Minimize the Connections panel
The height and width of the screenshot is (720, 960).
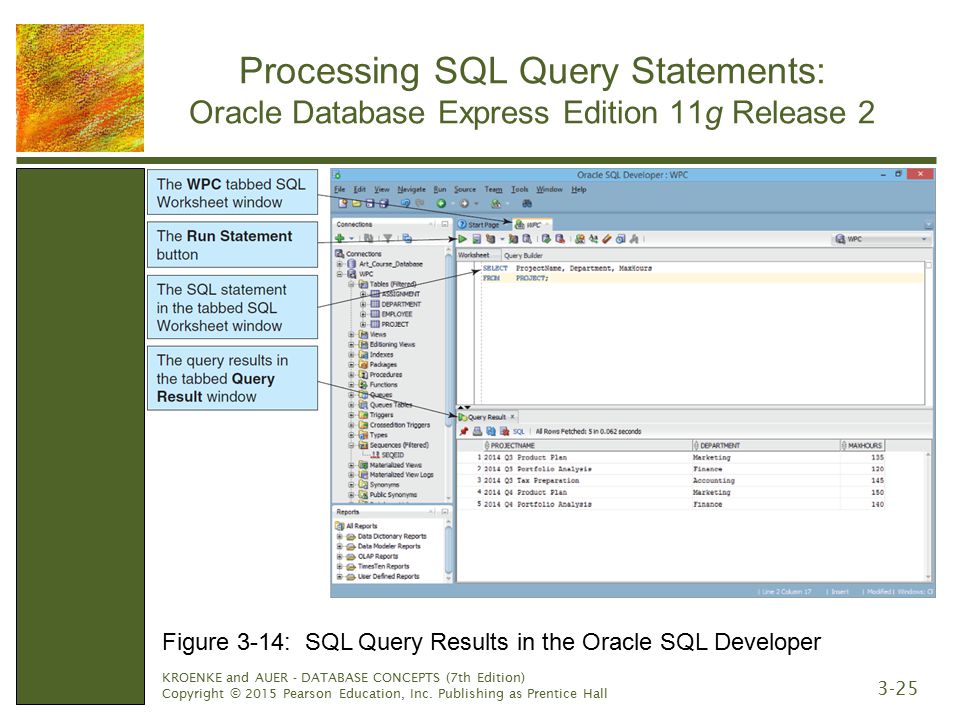tap(445, 224)
